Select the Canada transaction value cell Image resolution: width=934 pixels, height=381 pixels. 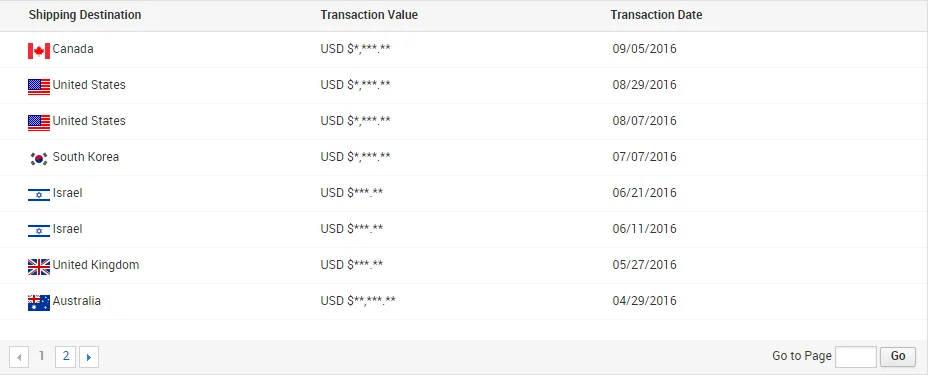click(x=356, y=49)
